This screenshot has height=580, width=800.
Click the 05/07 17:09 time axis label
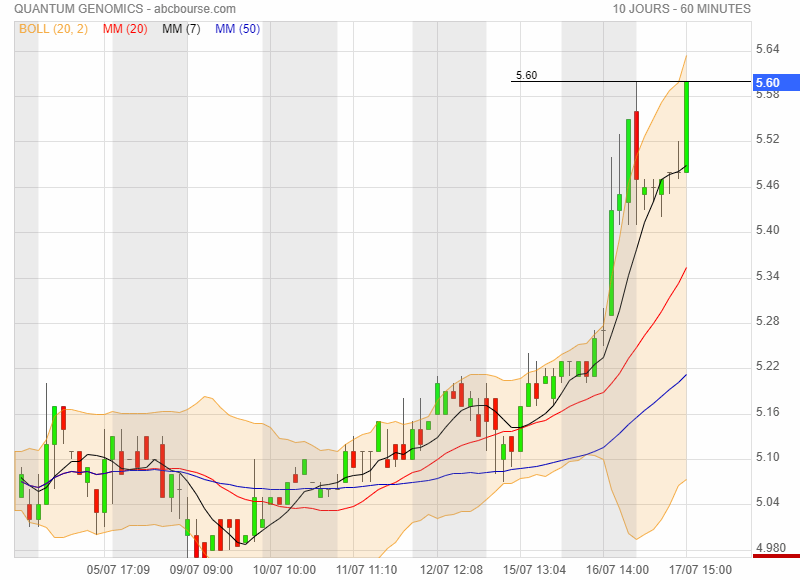(x=118, y=570)
